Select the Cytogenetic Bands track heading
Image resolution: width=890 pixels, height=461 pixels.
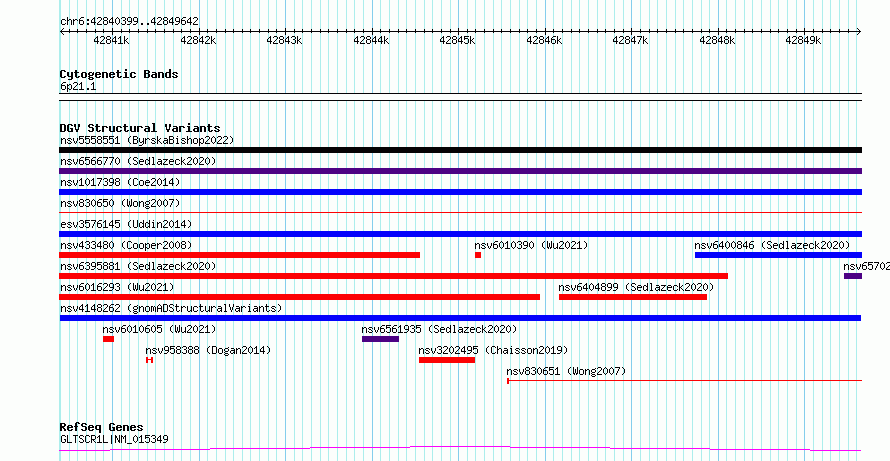point(119,74)
